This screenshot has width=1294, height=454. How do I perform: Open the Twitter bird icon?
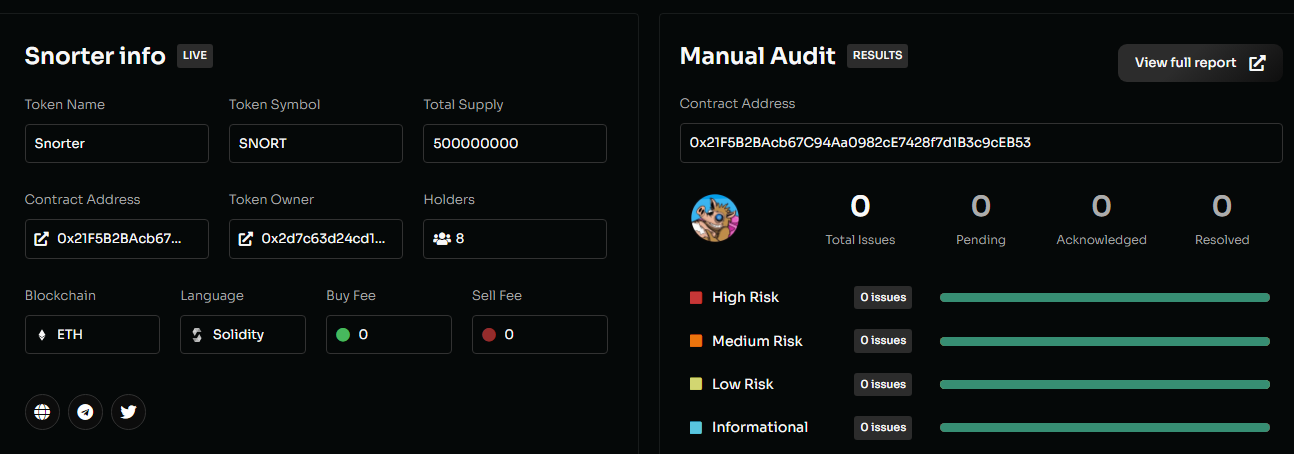128,412
